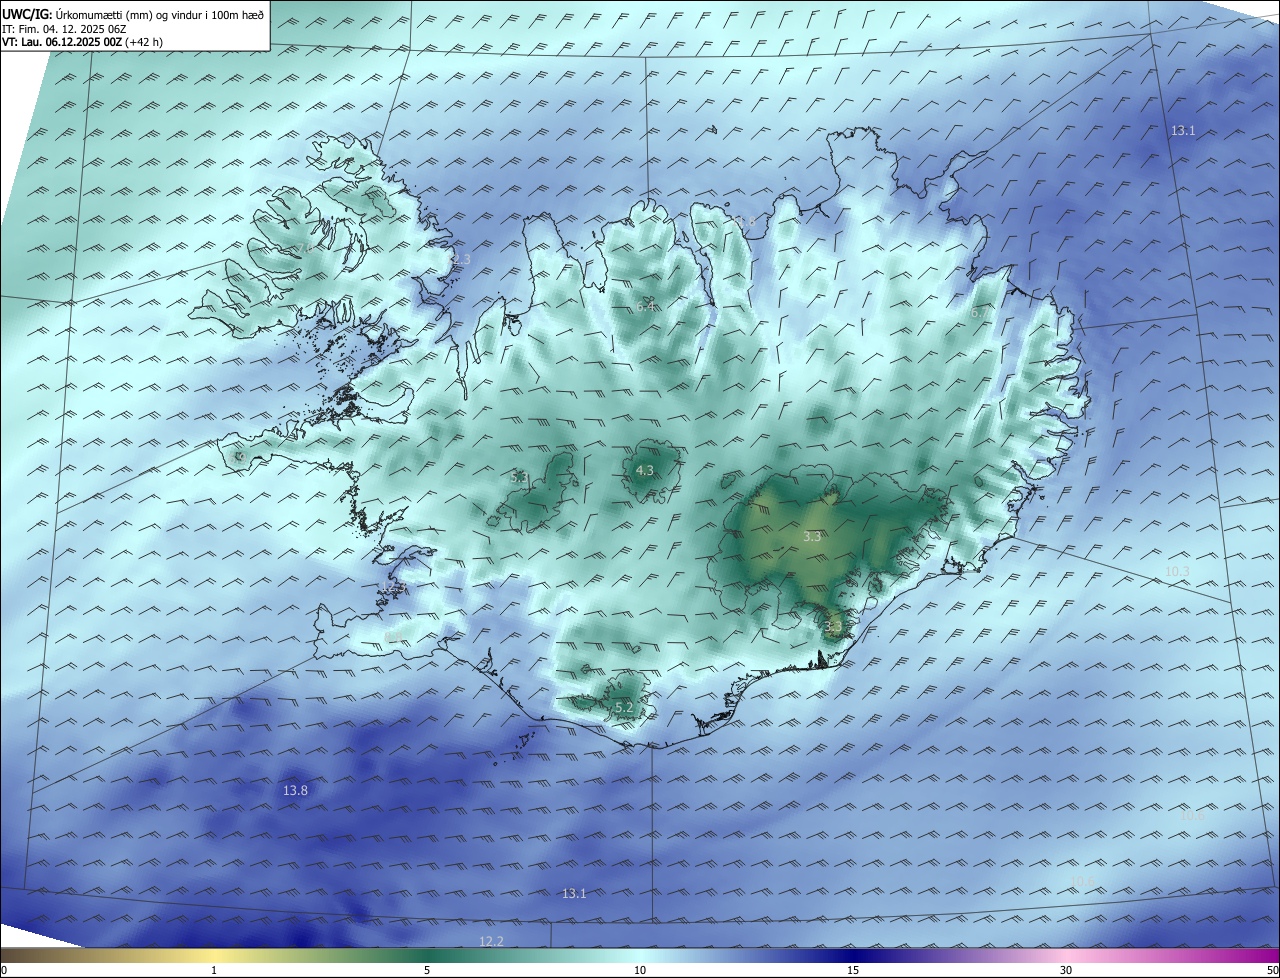Click the 4.3 value label on the glacier
Screen dimensions: 1280x978
click(645, 470)
